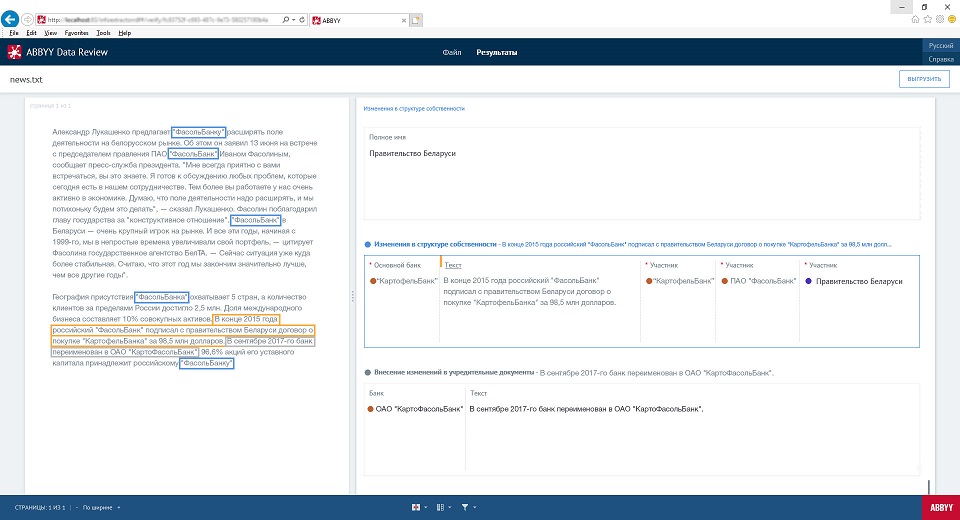Go back using the browser back arrow
960x520 pixels.
pyautogui.click(x=10, y=19)
